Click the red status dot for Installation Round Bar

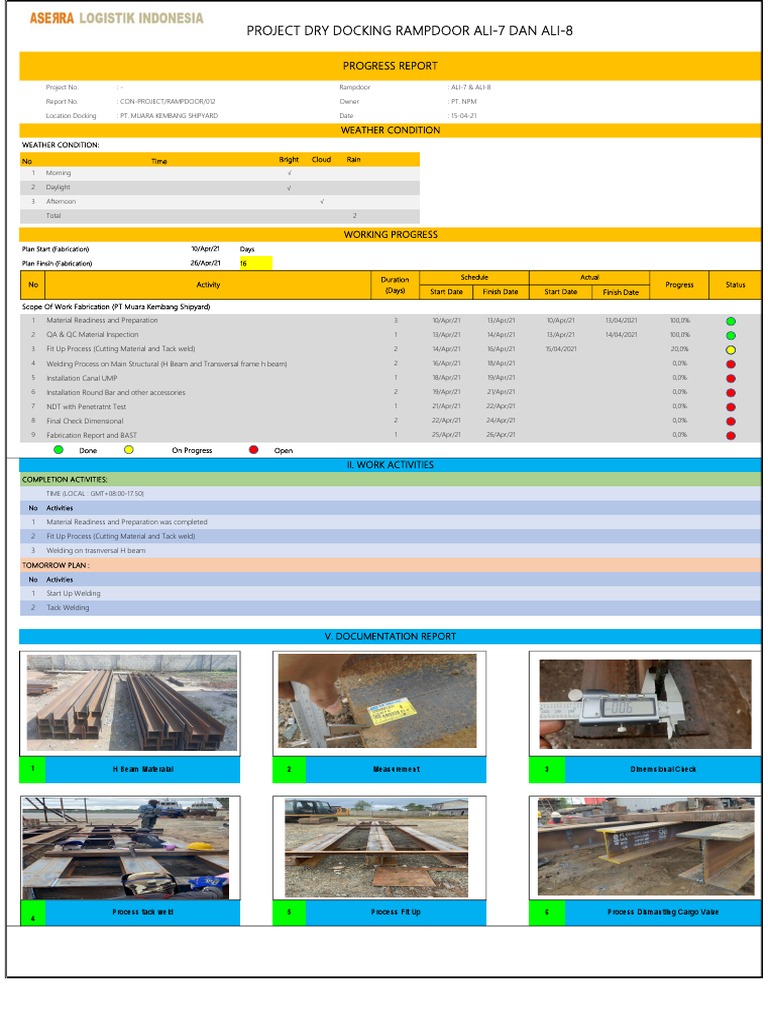pyautogui.click(x=731, y=393)
